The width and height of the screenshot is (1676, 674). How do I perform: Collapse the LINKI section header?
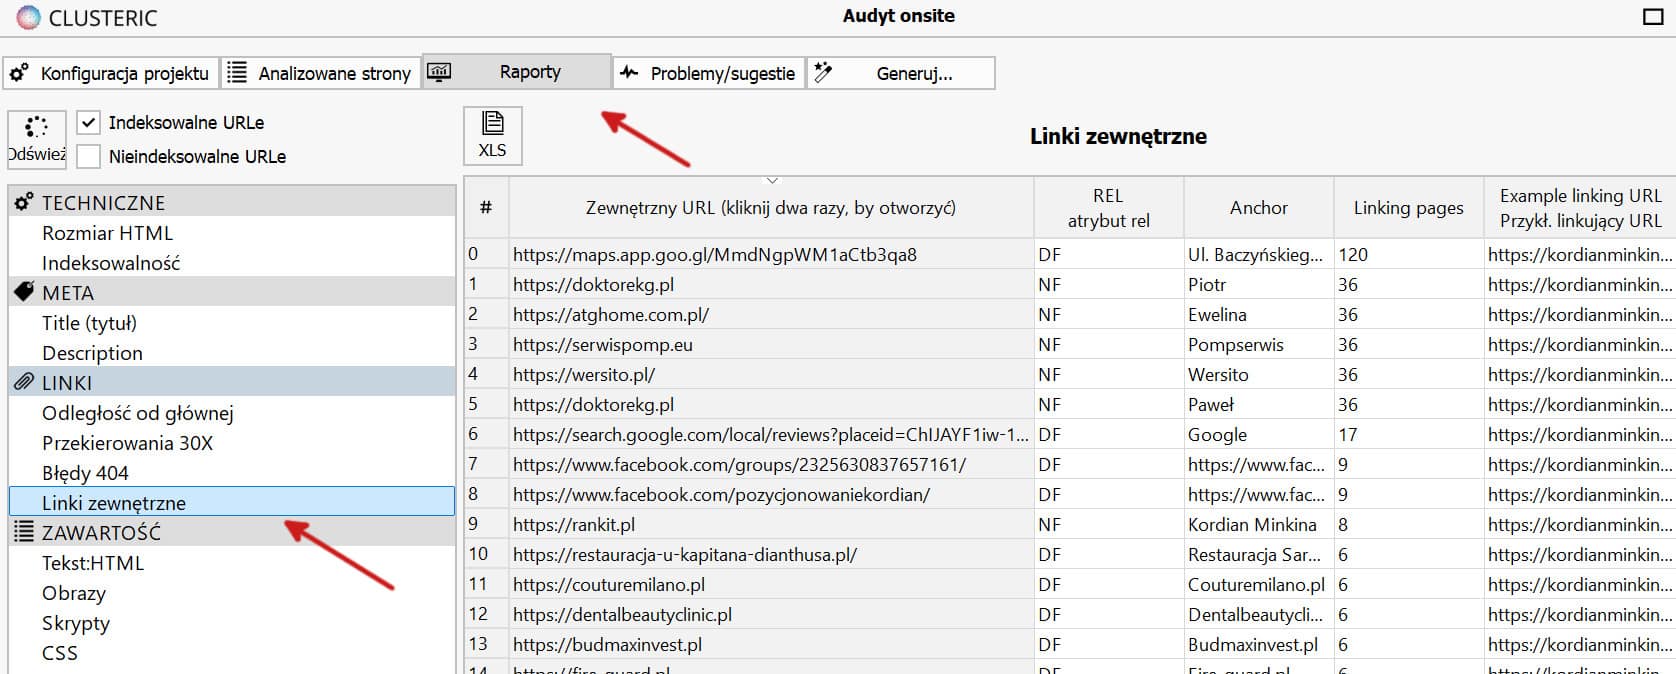click(x=232, y=382)
